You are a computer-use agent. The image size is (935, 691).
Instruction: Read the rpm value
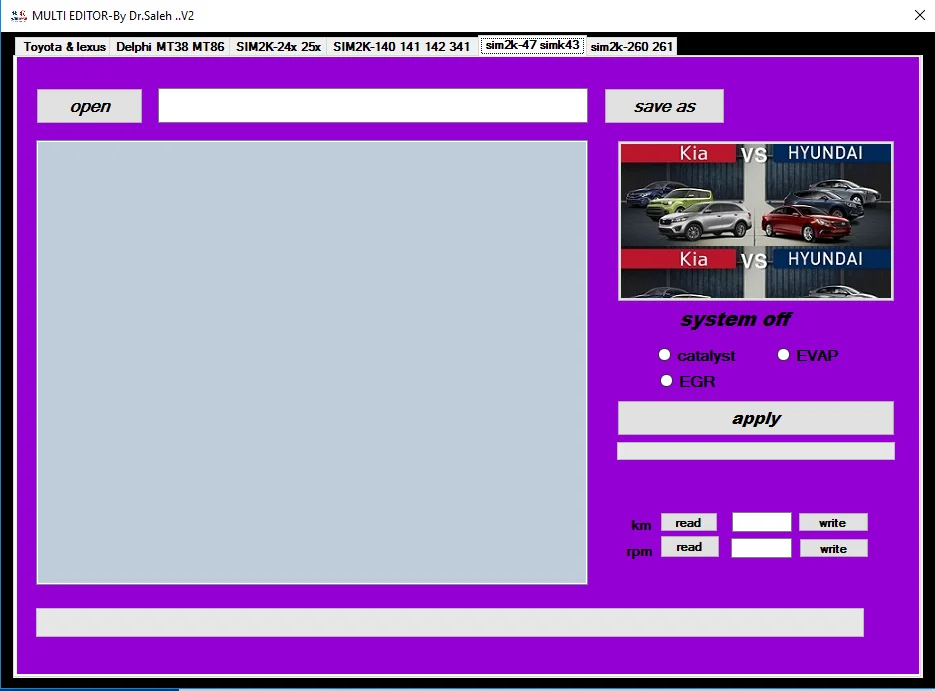[689, 547]
